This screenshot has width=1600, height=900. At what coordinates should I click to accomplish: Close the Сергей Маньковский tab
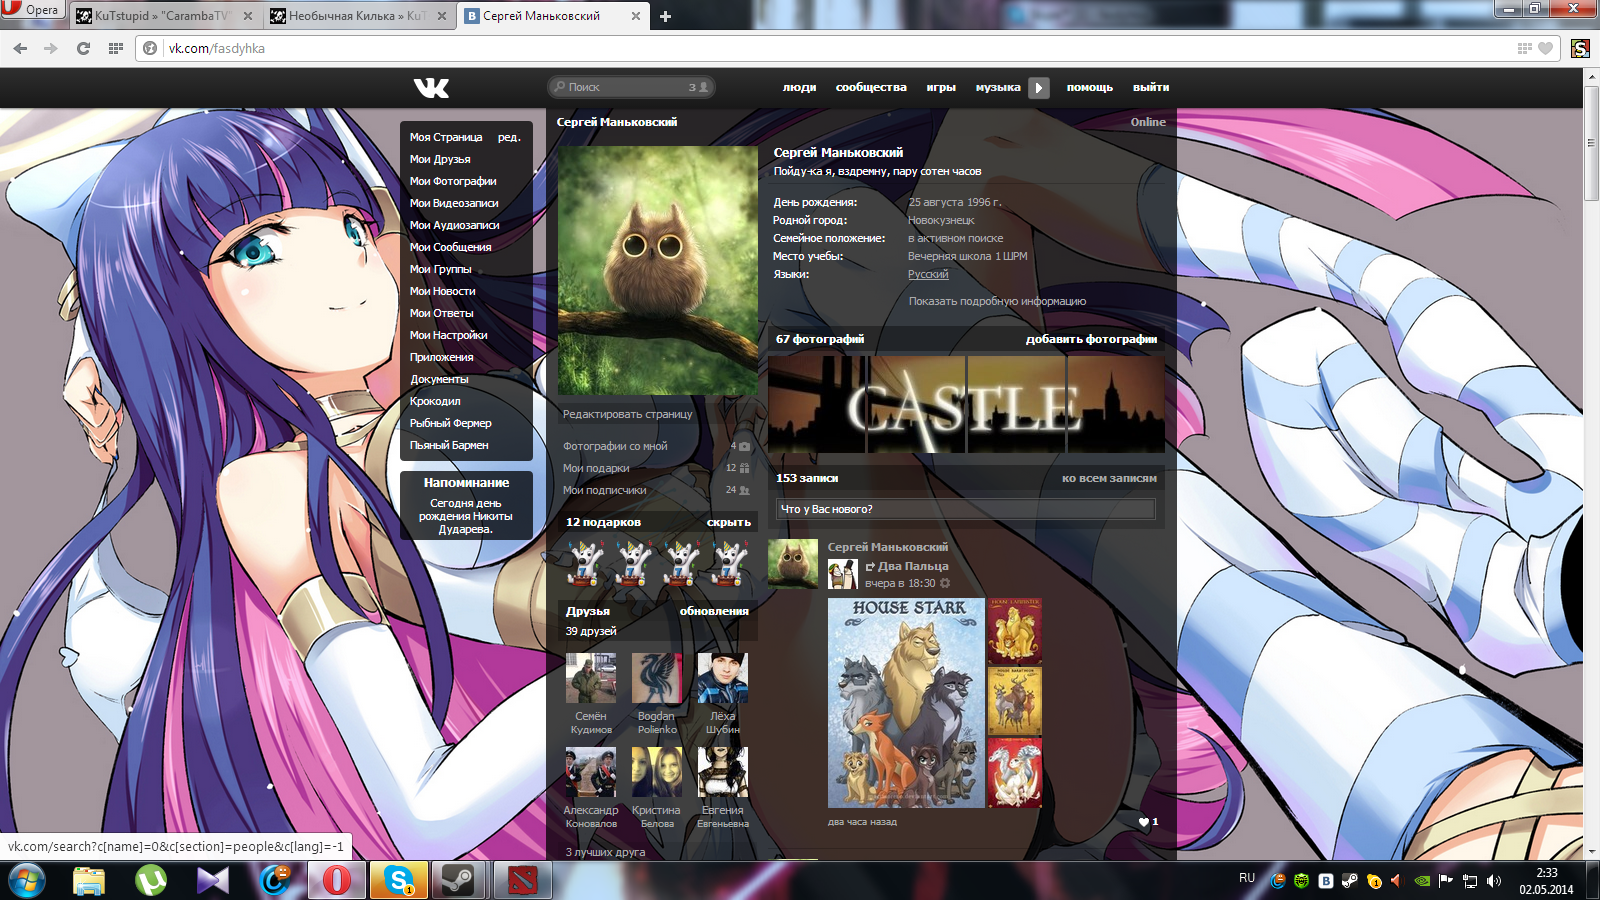[636, 16]
